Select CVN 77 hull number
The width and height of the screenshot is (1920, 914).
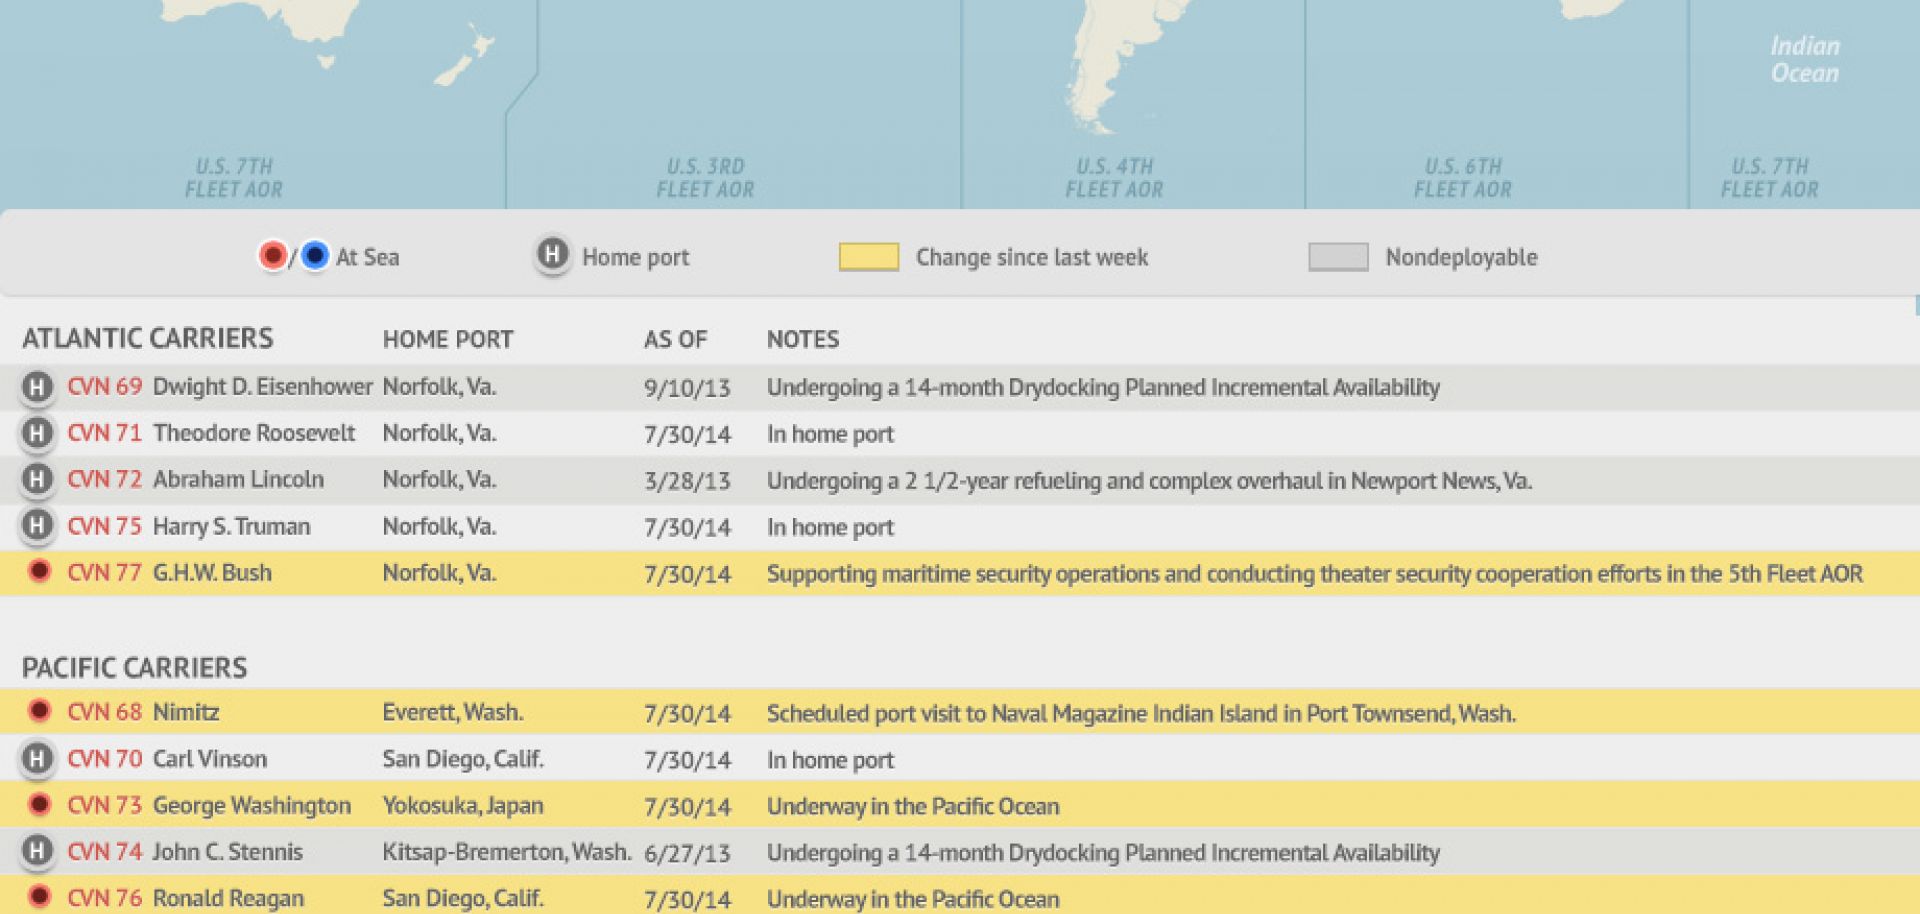105,573
